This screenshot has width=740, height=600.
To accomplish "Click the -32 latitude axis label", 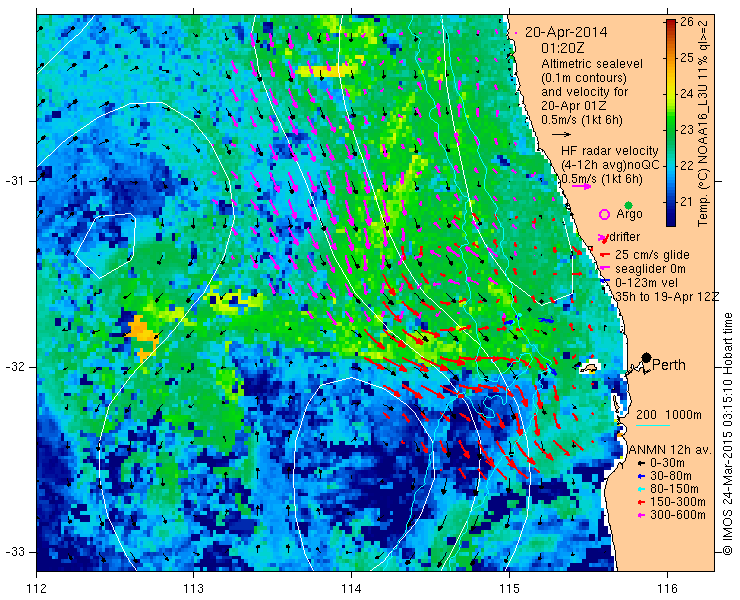I will 14,367.
